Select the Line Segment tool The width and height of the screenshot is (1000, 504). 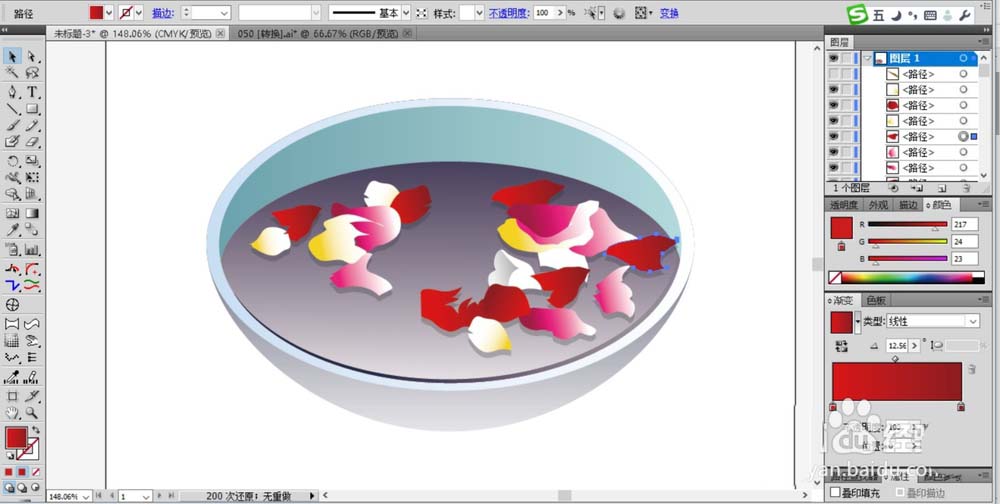[12, 109]
